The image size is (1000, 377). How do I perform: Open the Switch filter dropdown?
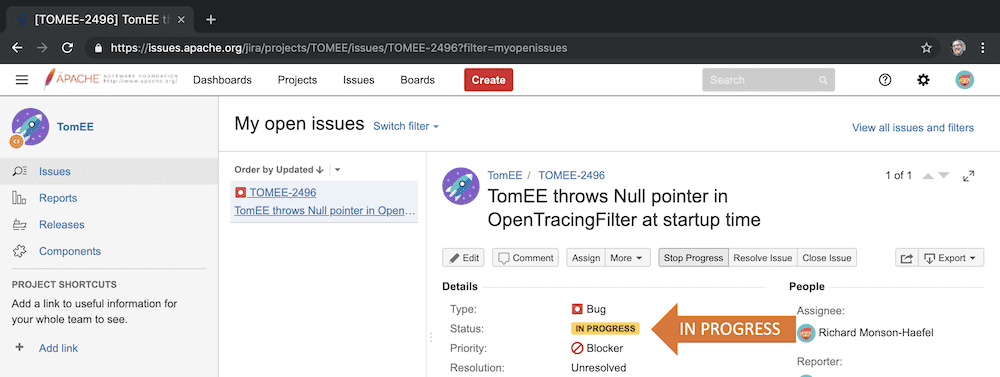coord(406,126)
